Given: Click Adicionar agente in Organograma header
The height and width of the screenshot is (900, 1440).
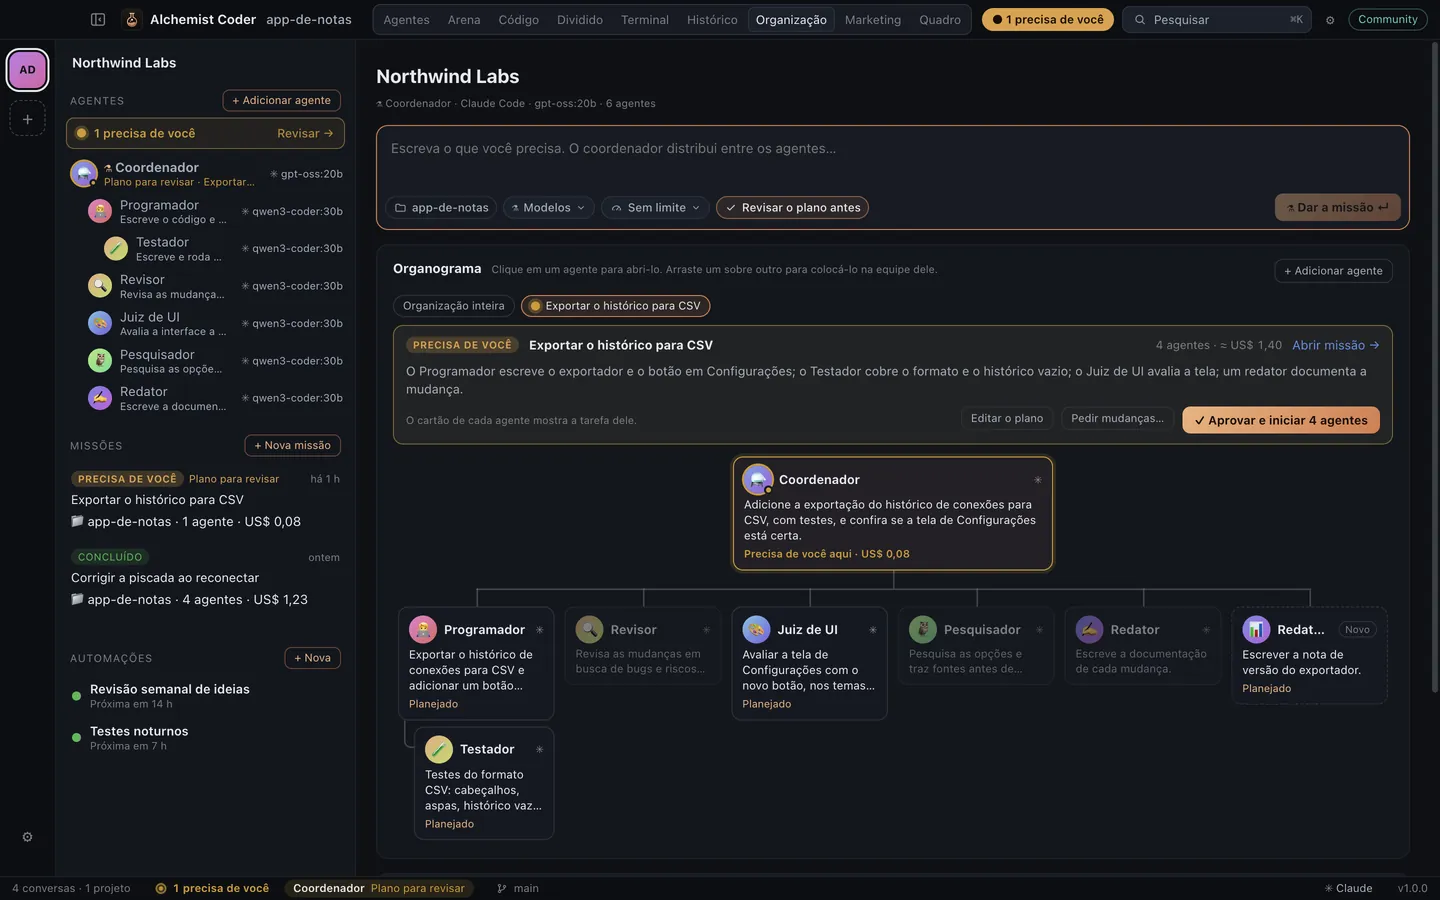Looking at the screenshot, I should pos(1333,271).
